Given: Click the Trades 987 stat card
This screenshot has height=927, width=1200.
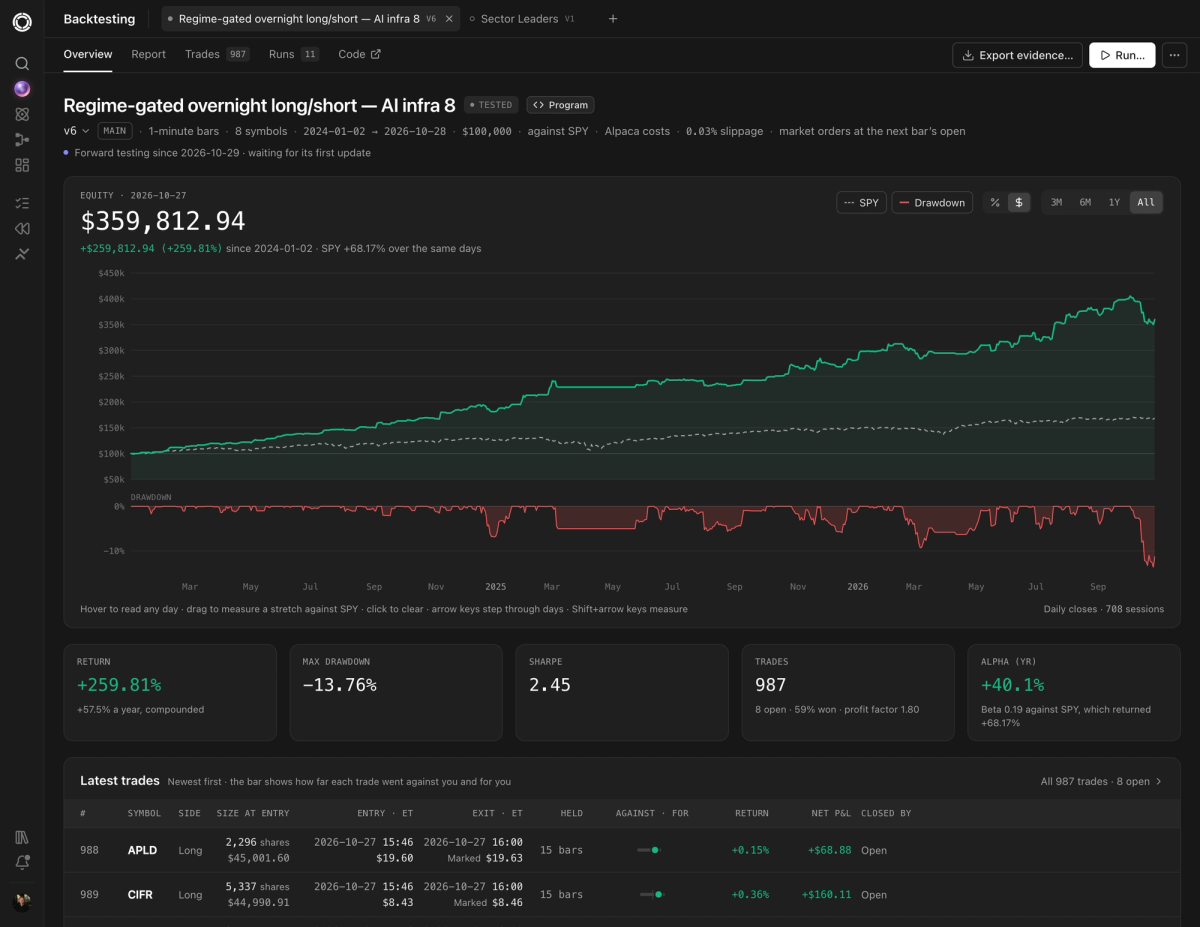Looking at the screenshot, I should point(848,692).
